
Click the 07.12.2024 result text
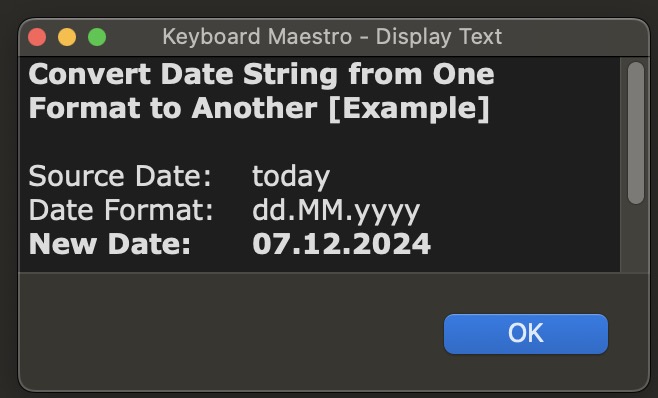[342, 244]
